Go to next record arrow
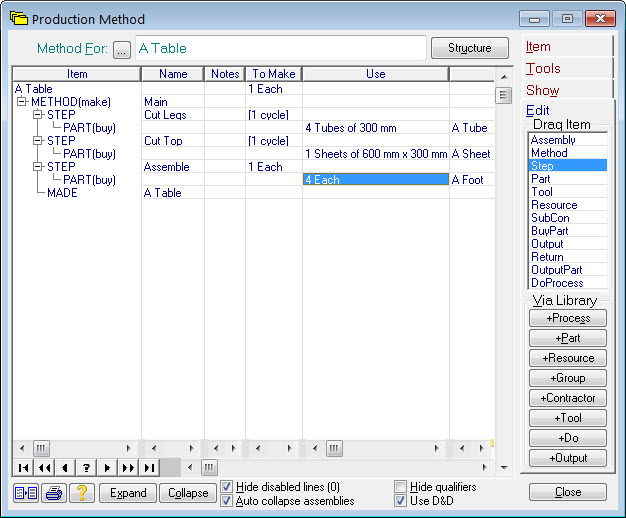The width and height of the screenshot is (626, 518). click(x=107, y=468)
